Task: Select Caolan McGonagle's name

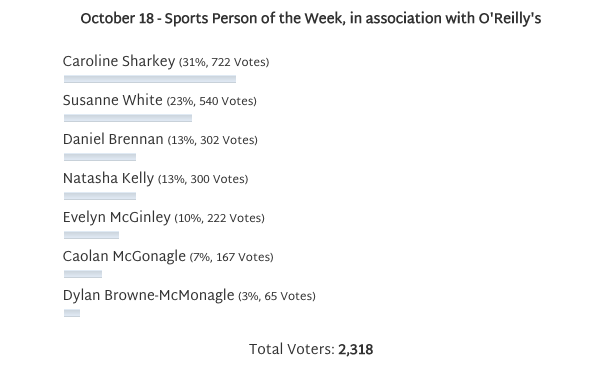Action: (124, 256)
